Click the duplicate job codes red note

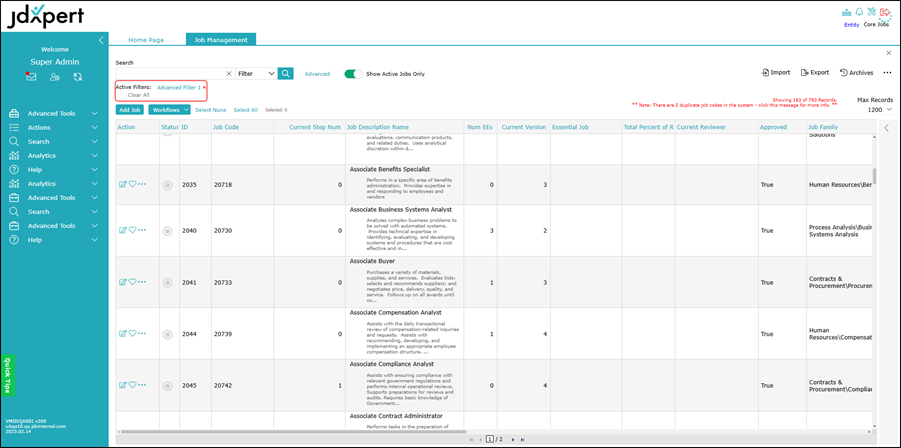(734, 105)
